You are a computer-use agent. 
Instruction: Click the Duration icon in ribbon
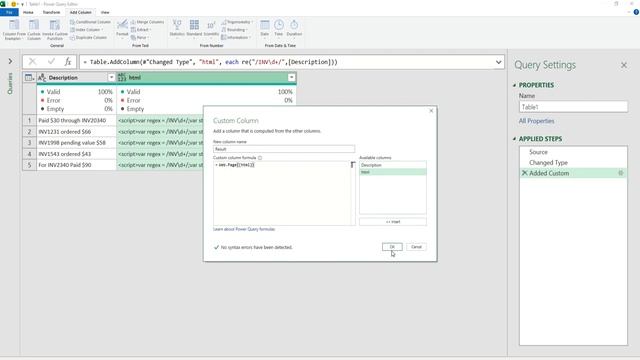click(x=294, y=25)
